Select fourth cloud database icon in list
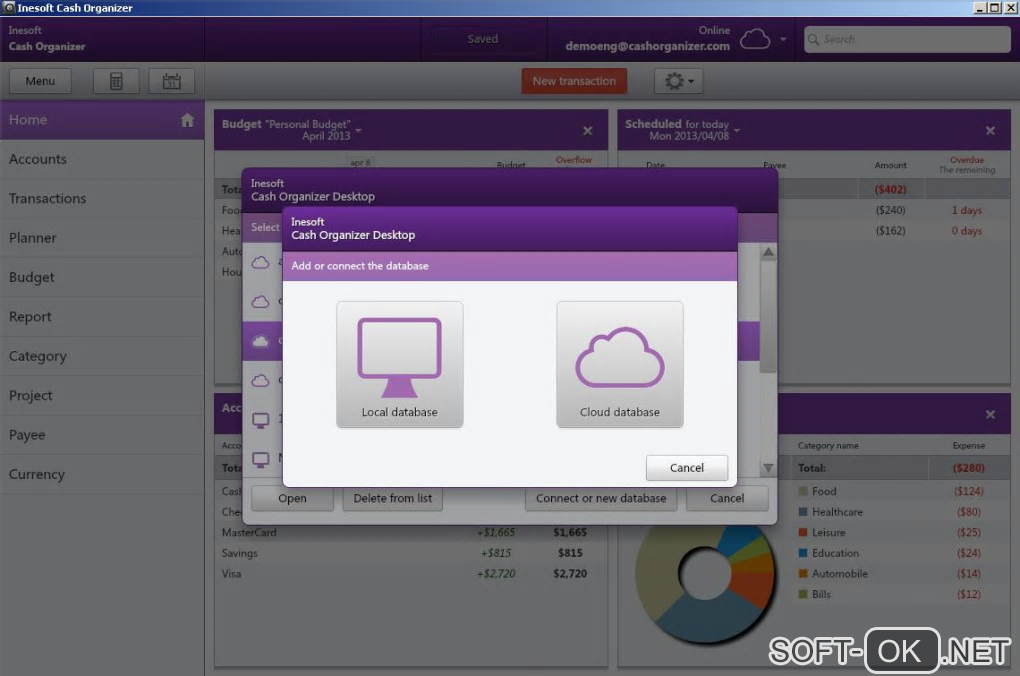The image size is (1020, 676). coord(260,380)
